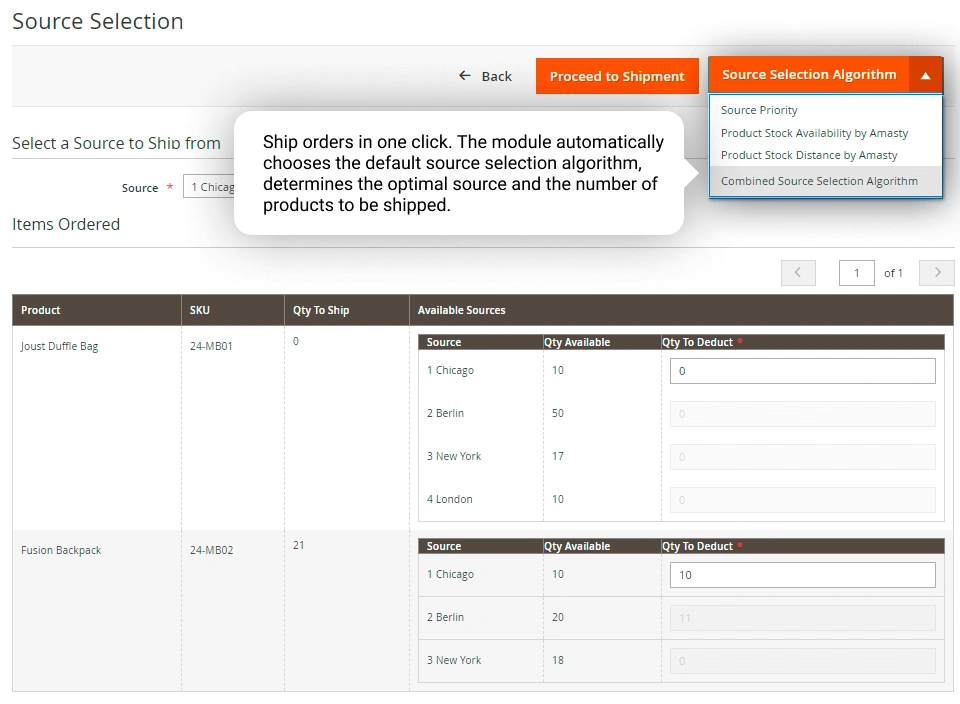Click the next page arrow in pagination
The height and width of the screenshot is (704, 960).
[x=936, y=272]
